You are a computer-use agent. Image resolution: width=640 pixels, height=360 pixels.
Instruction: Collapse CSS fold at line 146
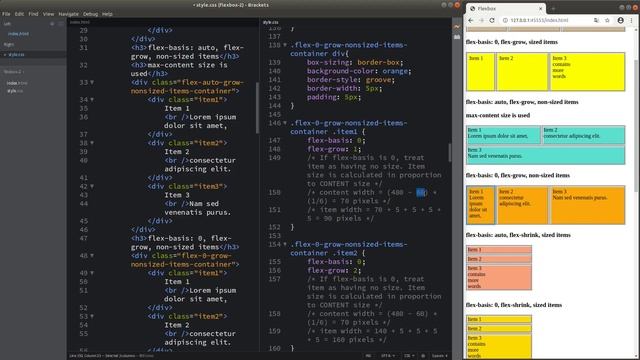pyautogui.click(x=285, y=123)
